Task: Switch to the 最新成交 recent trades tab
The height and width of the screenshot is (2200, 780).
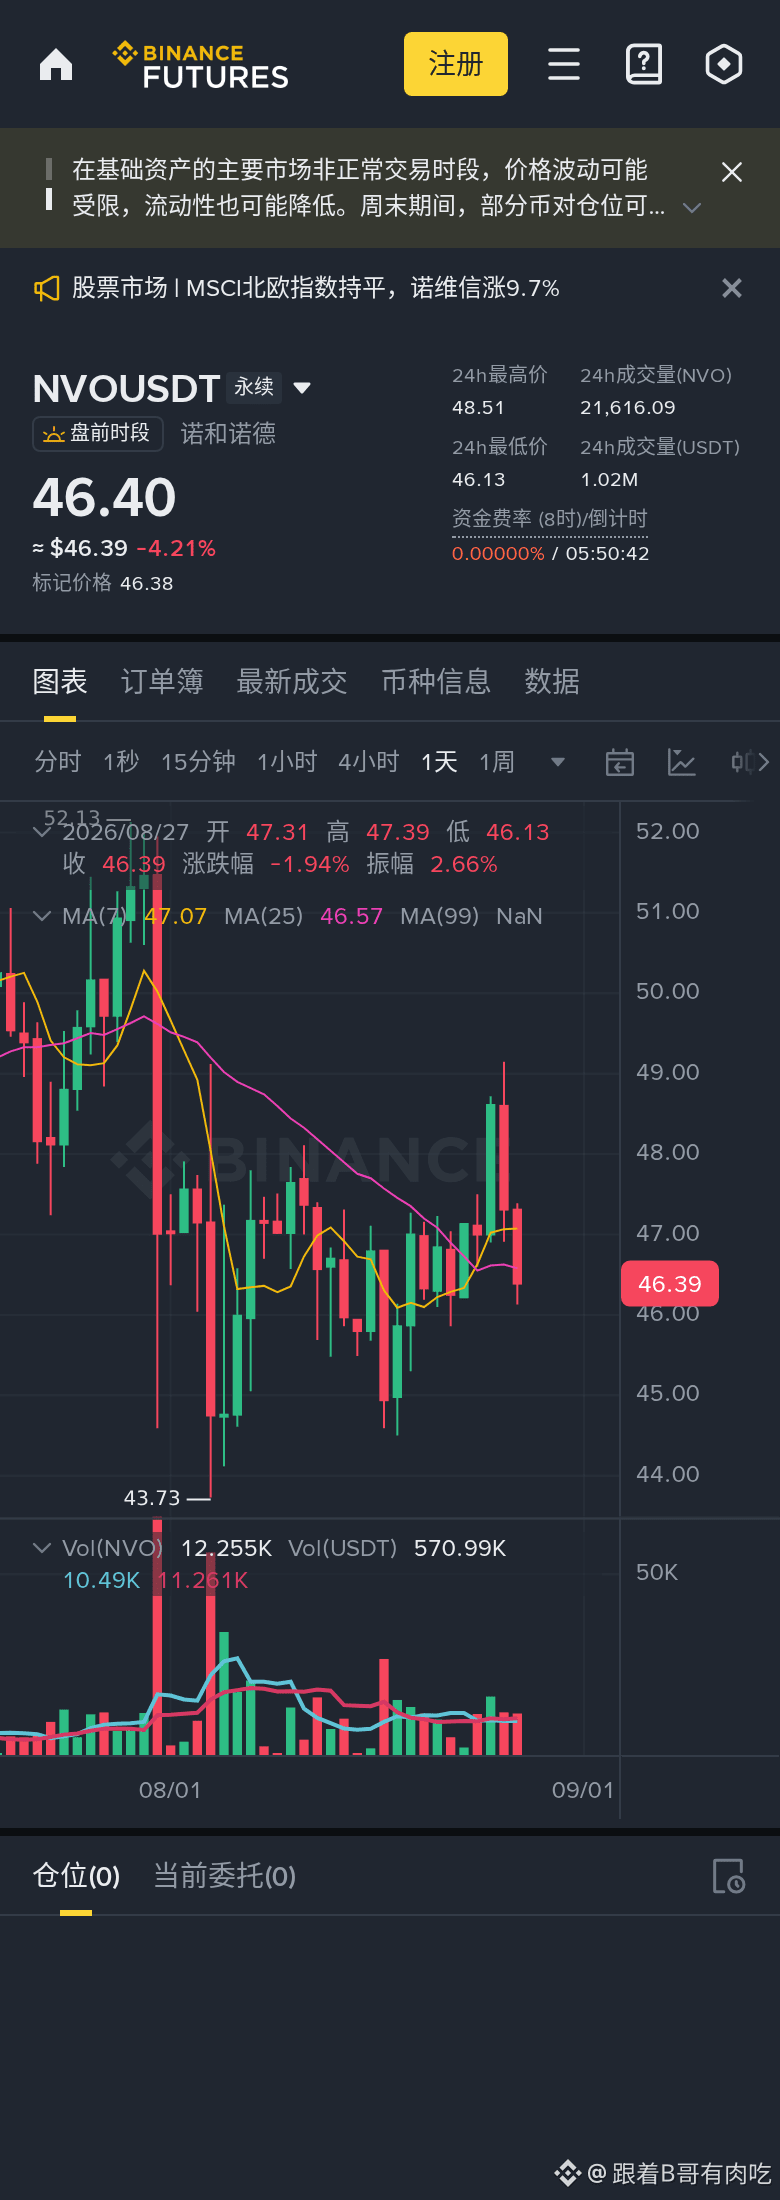Action: (x=292, y=682)
